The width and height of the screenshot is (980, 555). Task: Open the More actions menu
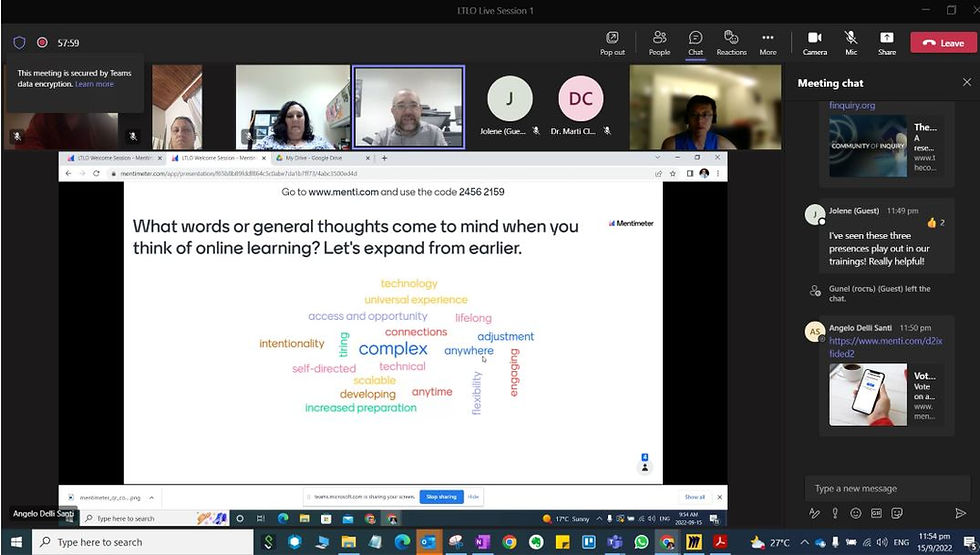click(x=768, y=43)
